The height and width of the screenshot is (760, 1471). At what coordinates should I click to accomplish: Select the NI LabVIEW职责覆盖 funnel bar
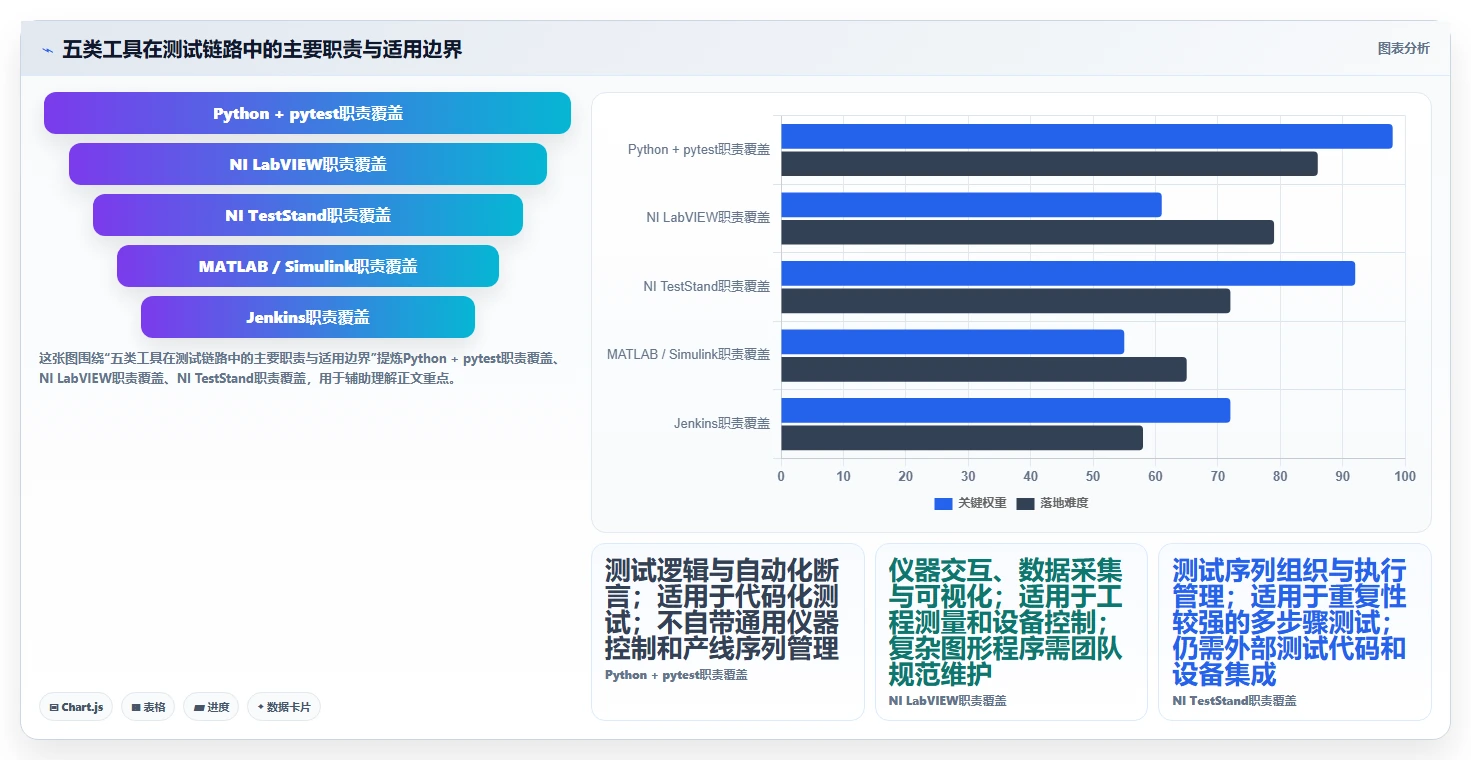coord(307,164)
